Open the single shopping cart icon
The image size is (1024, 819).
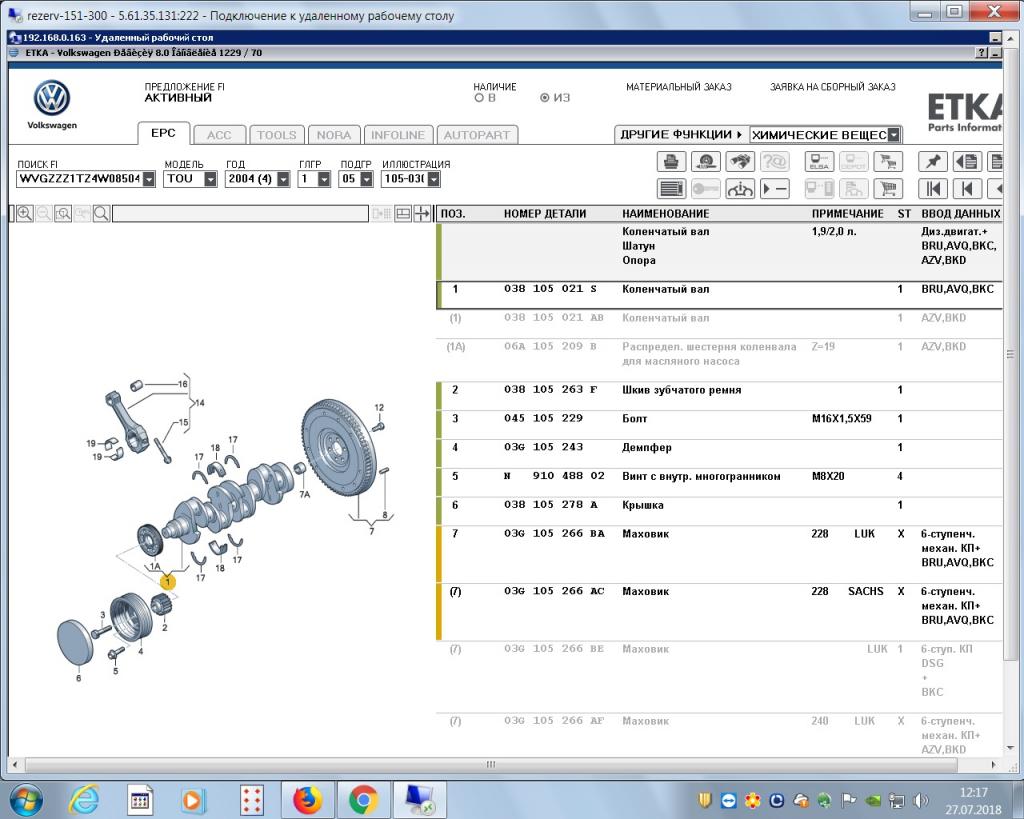point(888,189)
